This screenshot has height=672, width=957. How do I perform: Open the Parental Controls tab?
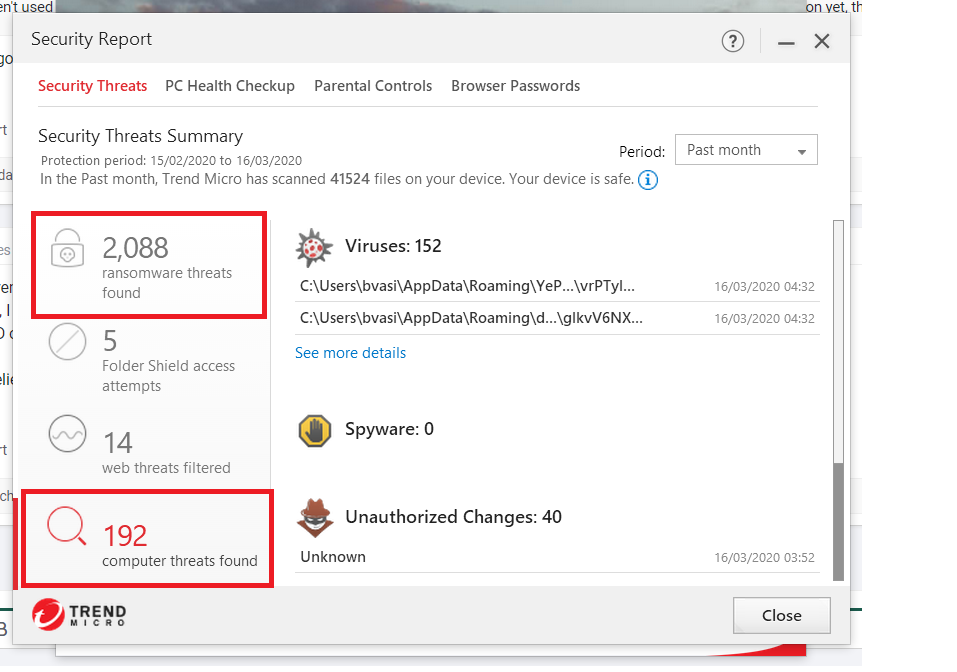[x=373, y=86]
